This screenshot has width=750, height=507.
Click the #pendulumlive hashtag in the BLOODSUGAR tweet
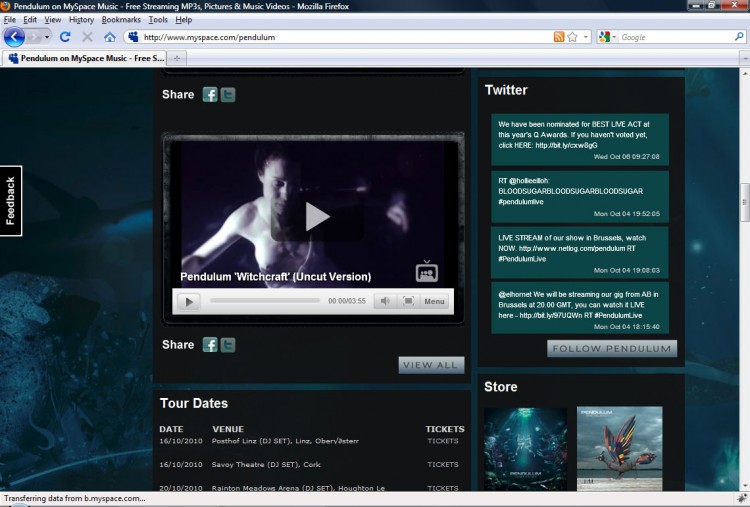521,202
